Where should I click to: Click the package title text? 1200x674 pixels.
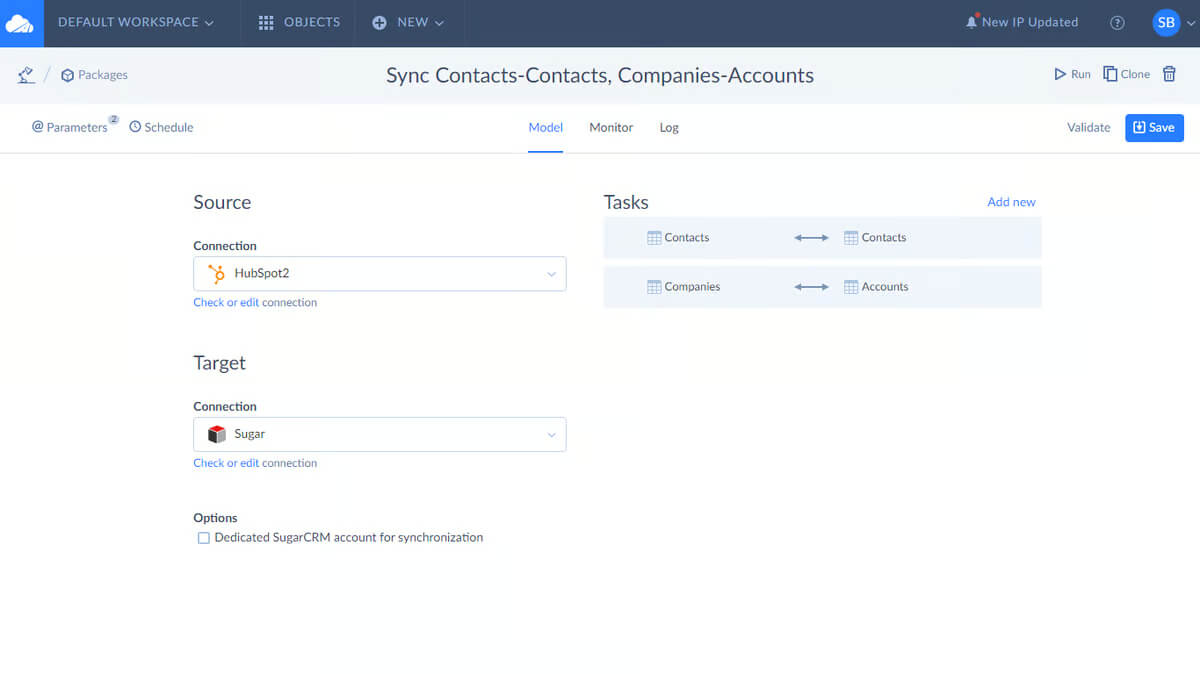[x=600, y=75]
